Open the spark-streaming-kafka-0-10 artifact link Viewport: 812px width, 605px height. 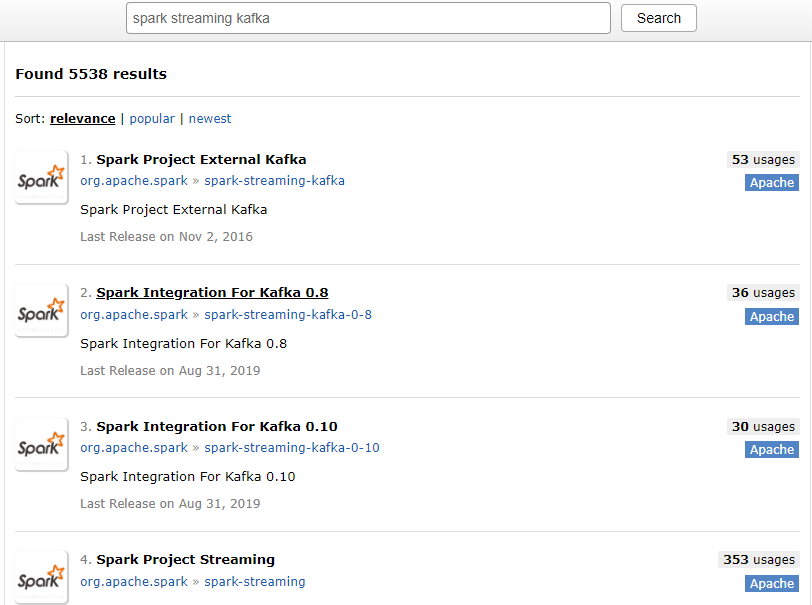[292, 448]
